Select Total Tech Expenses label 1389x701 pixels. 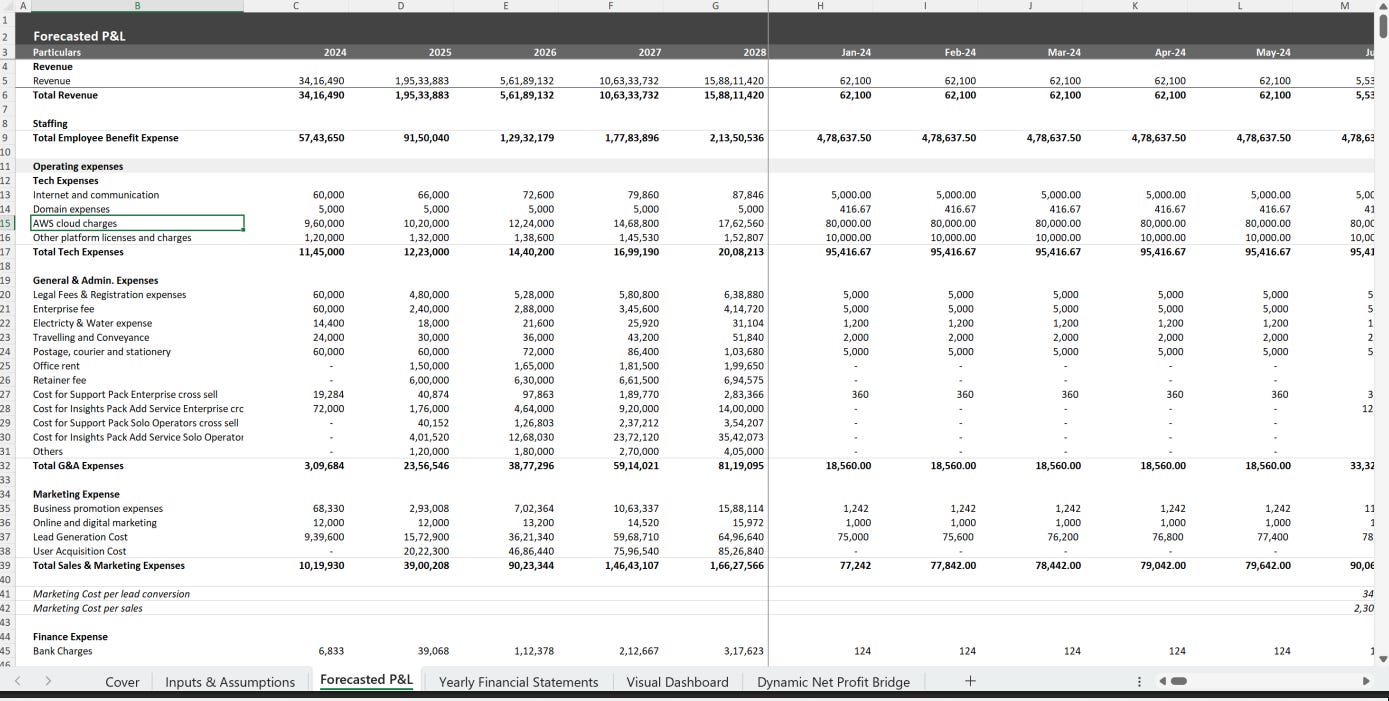[x=78, y=252]
